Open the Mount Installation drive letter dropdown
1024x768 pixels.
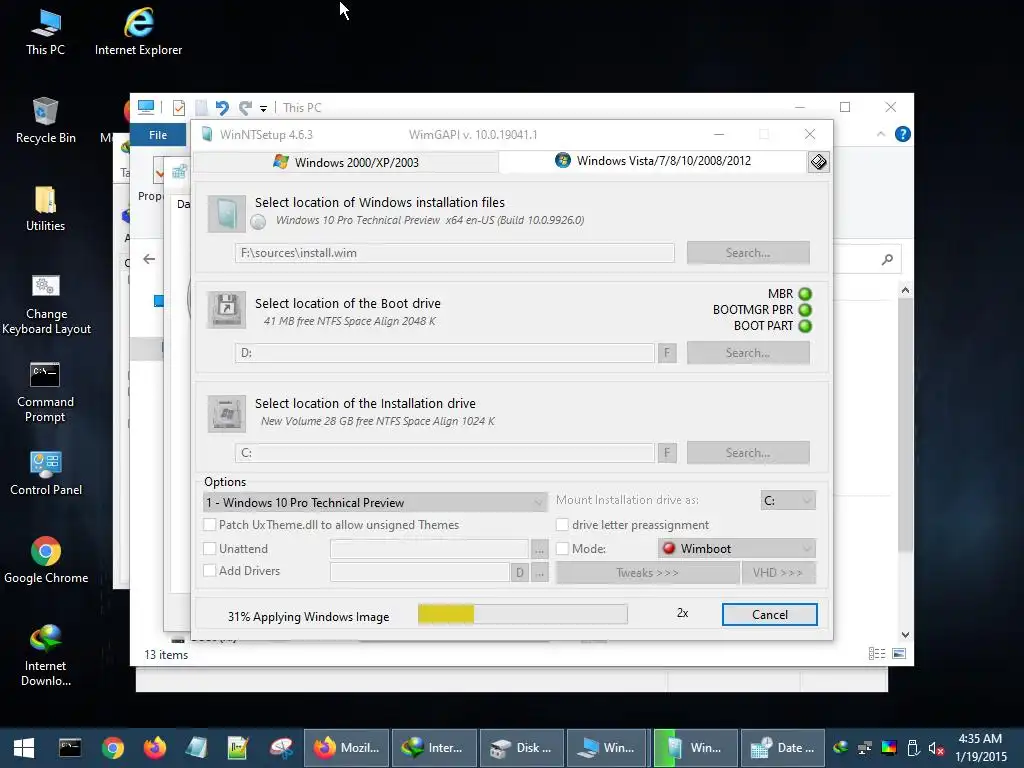click(x=788, y=500)
